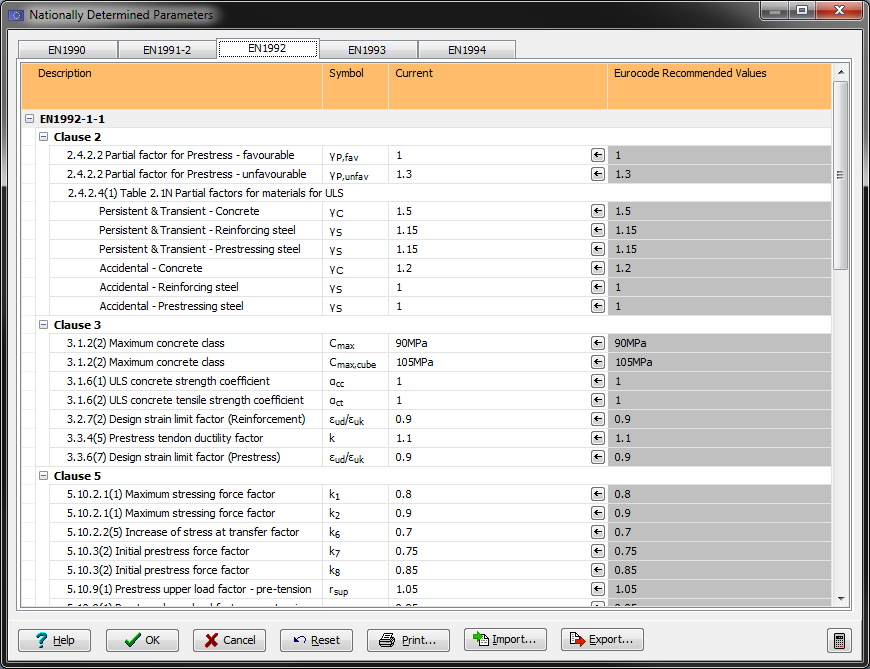Click arrow for ULS concrete strength coefficient
Image resolution: width=870 pixels, height=669 pixels.
point(598,381)
